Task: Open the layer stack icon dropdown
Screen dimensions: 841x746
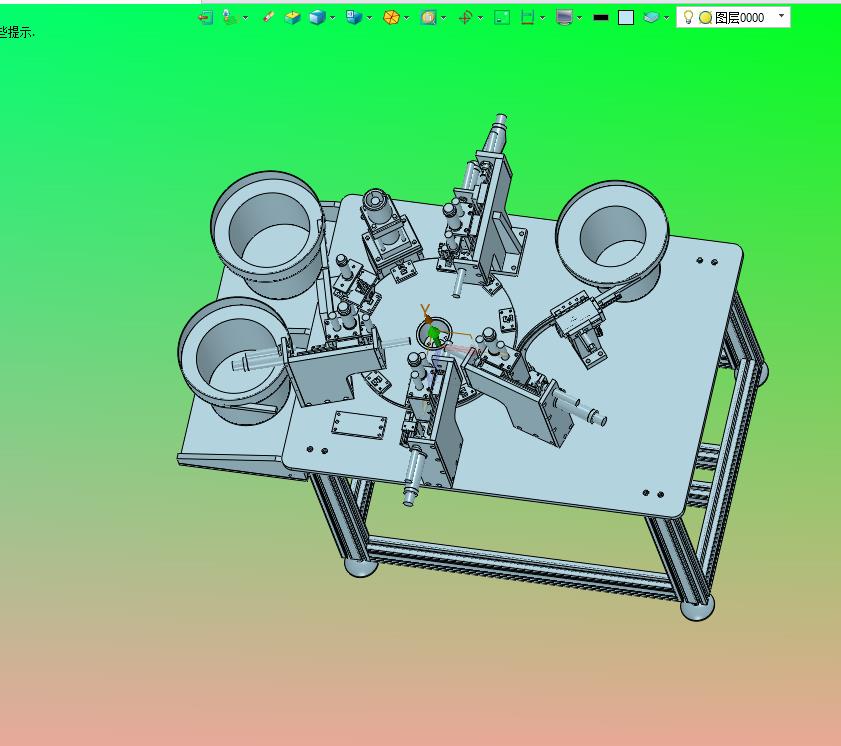Action: click(666, 18)
